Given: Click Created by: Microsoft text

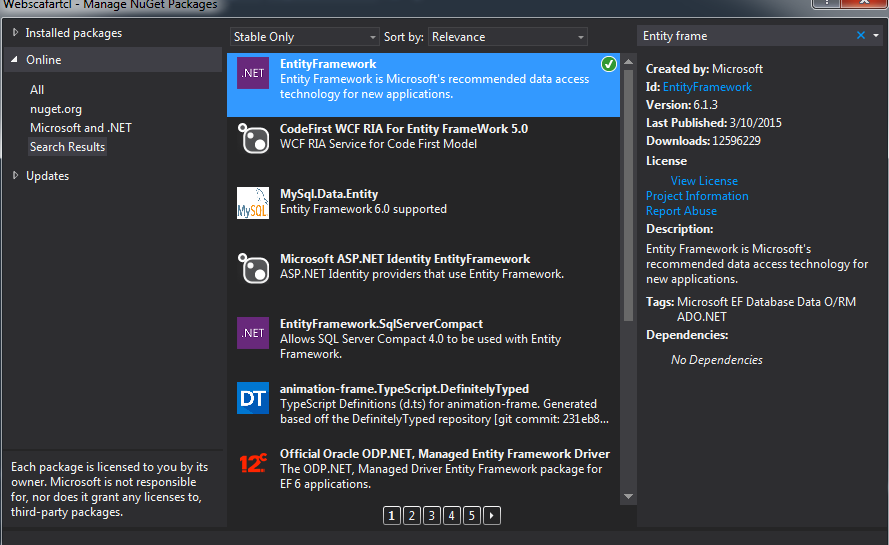Looking at the screenshot, I should pyautogui.click(x=704, y=69).
